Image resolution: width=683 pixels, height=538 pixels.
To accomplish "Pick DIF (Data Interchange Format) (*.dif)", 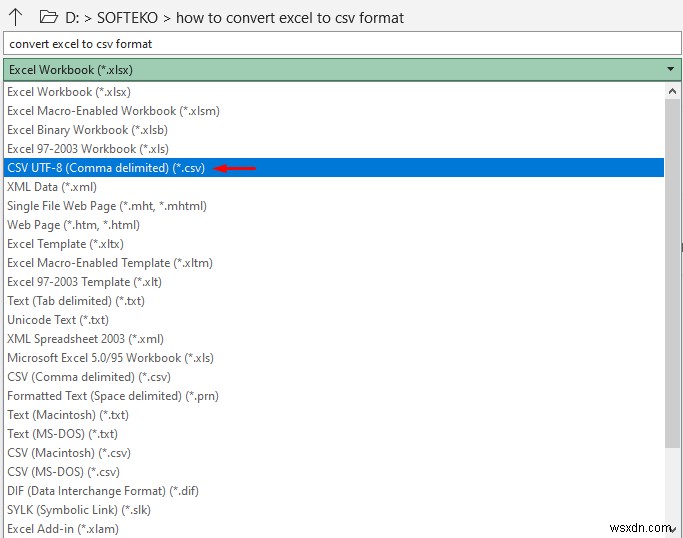I will click(334, 491).
